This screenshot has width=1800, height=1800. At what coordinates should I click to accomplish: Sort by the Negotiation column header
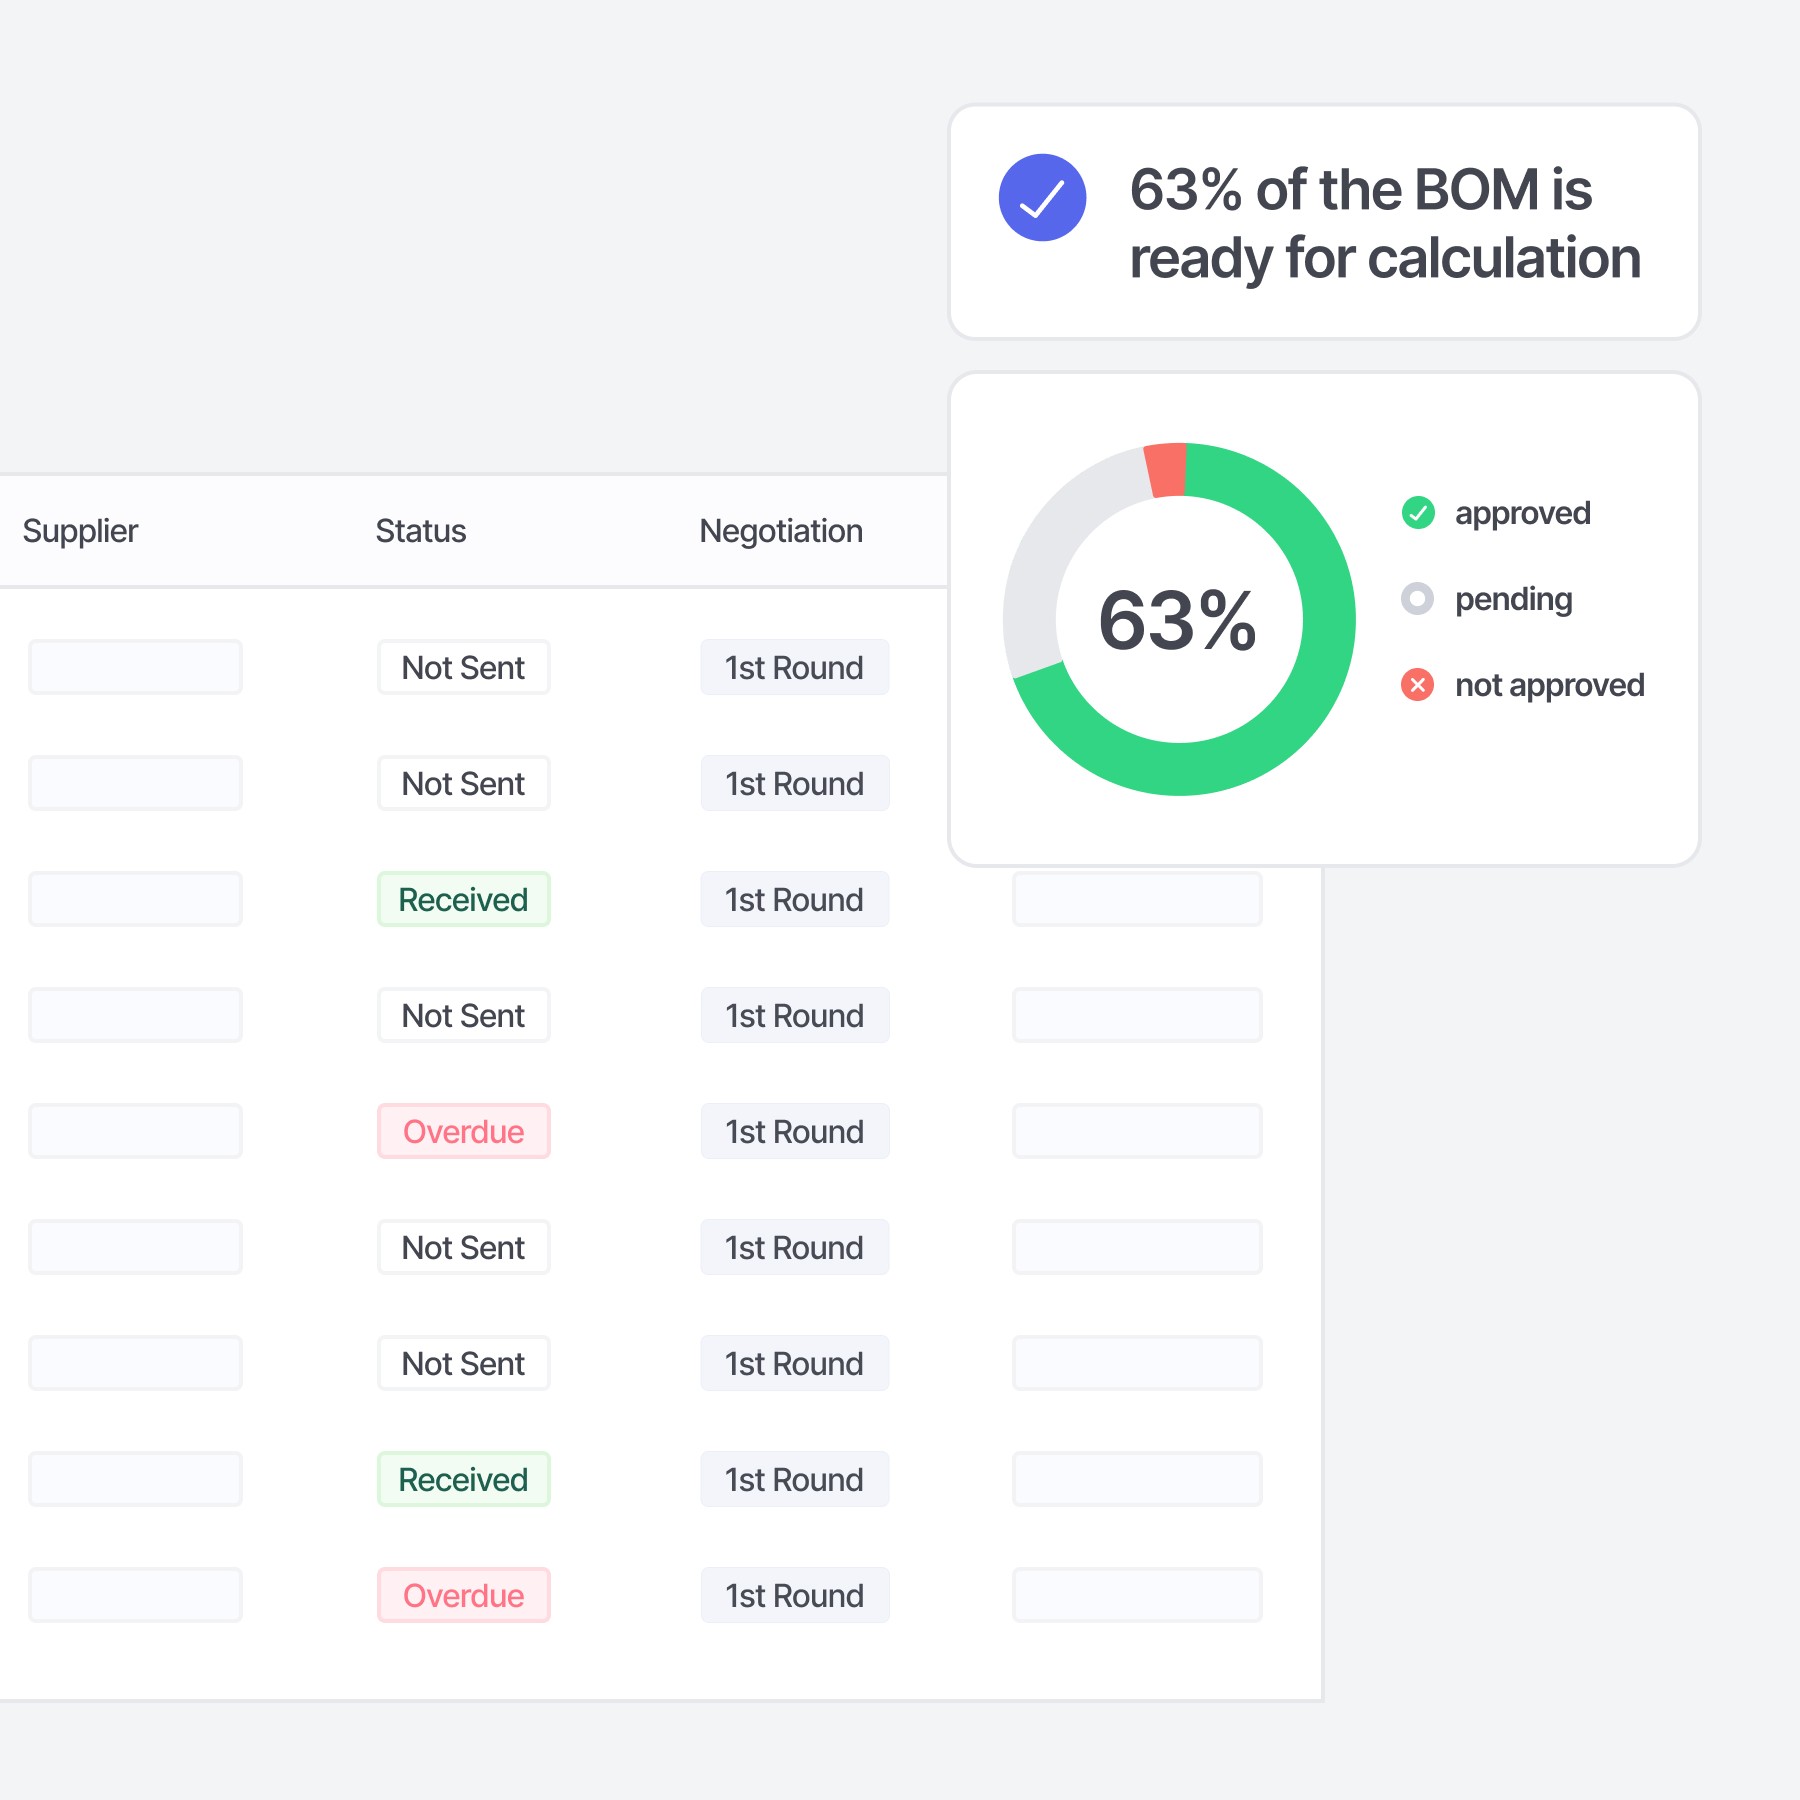pos(781,531)
